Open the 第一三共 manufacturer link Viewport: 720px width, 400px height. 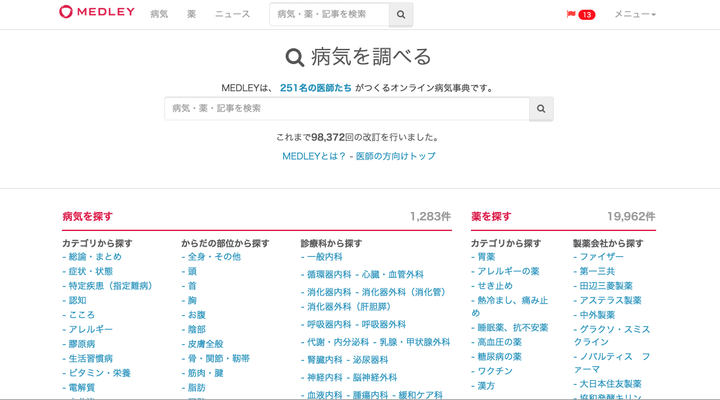(x=597, y=271)
